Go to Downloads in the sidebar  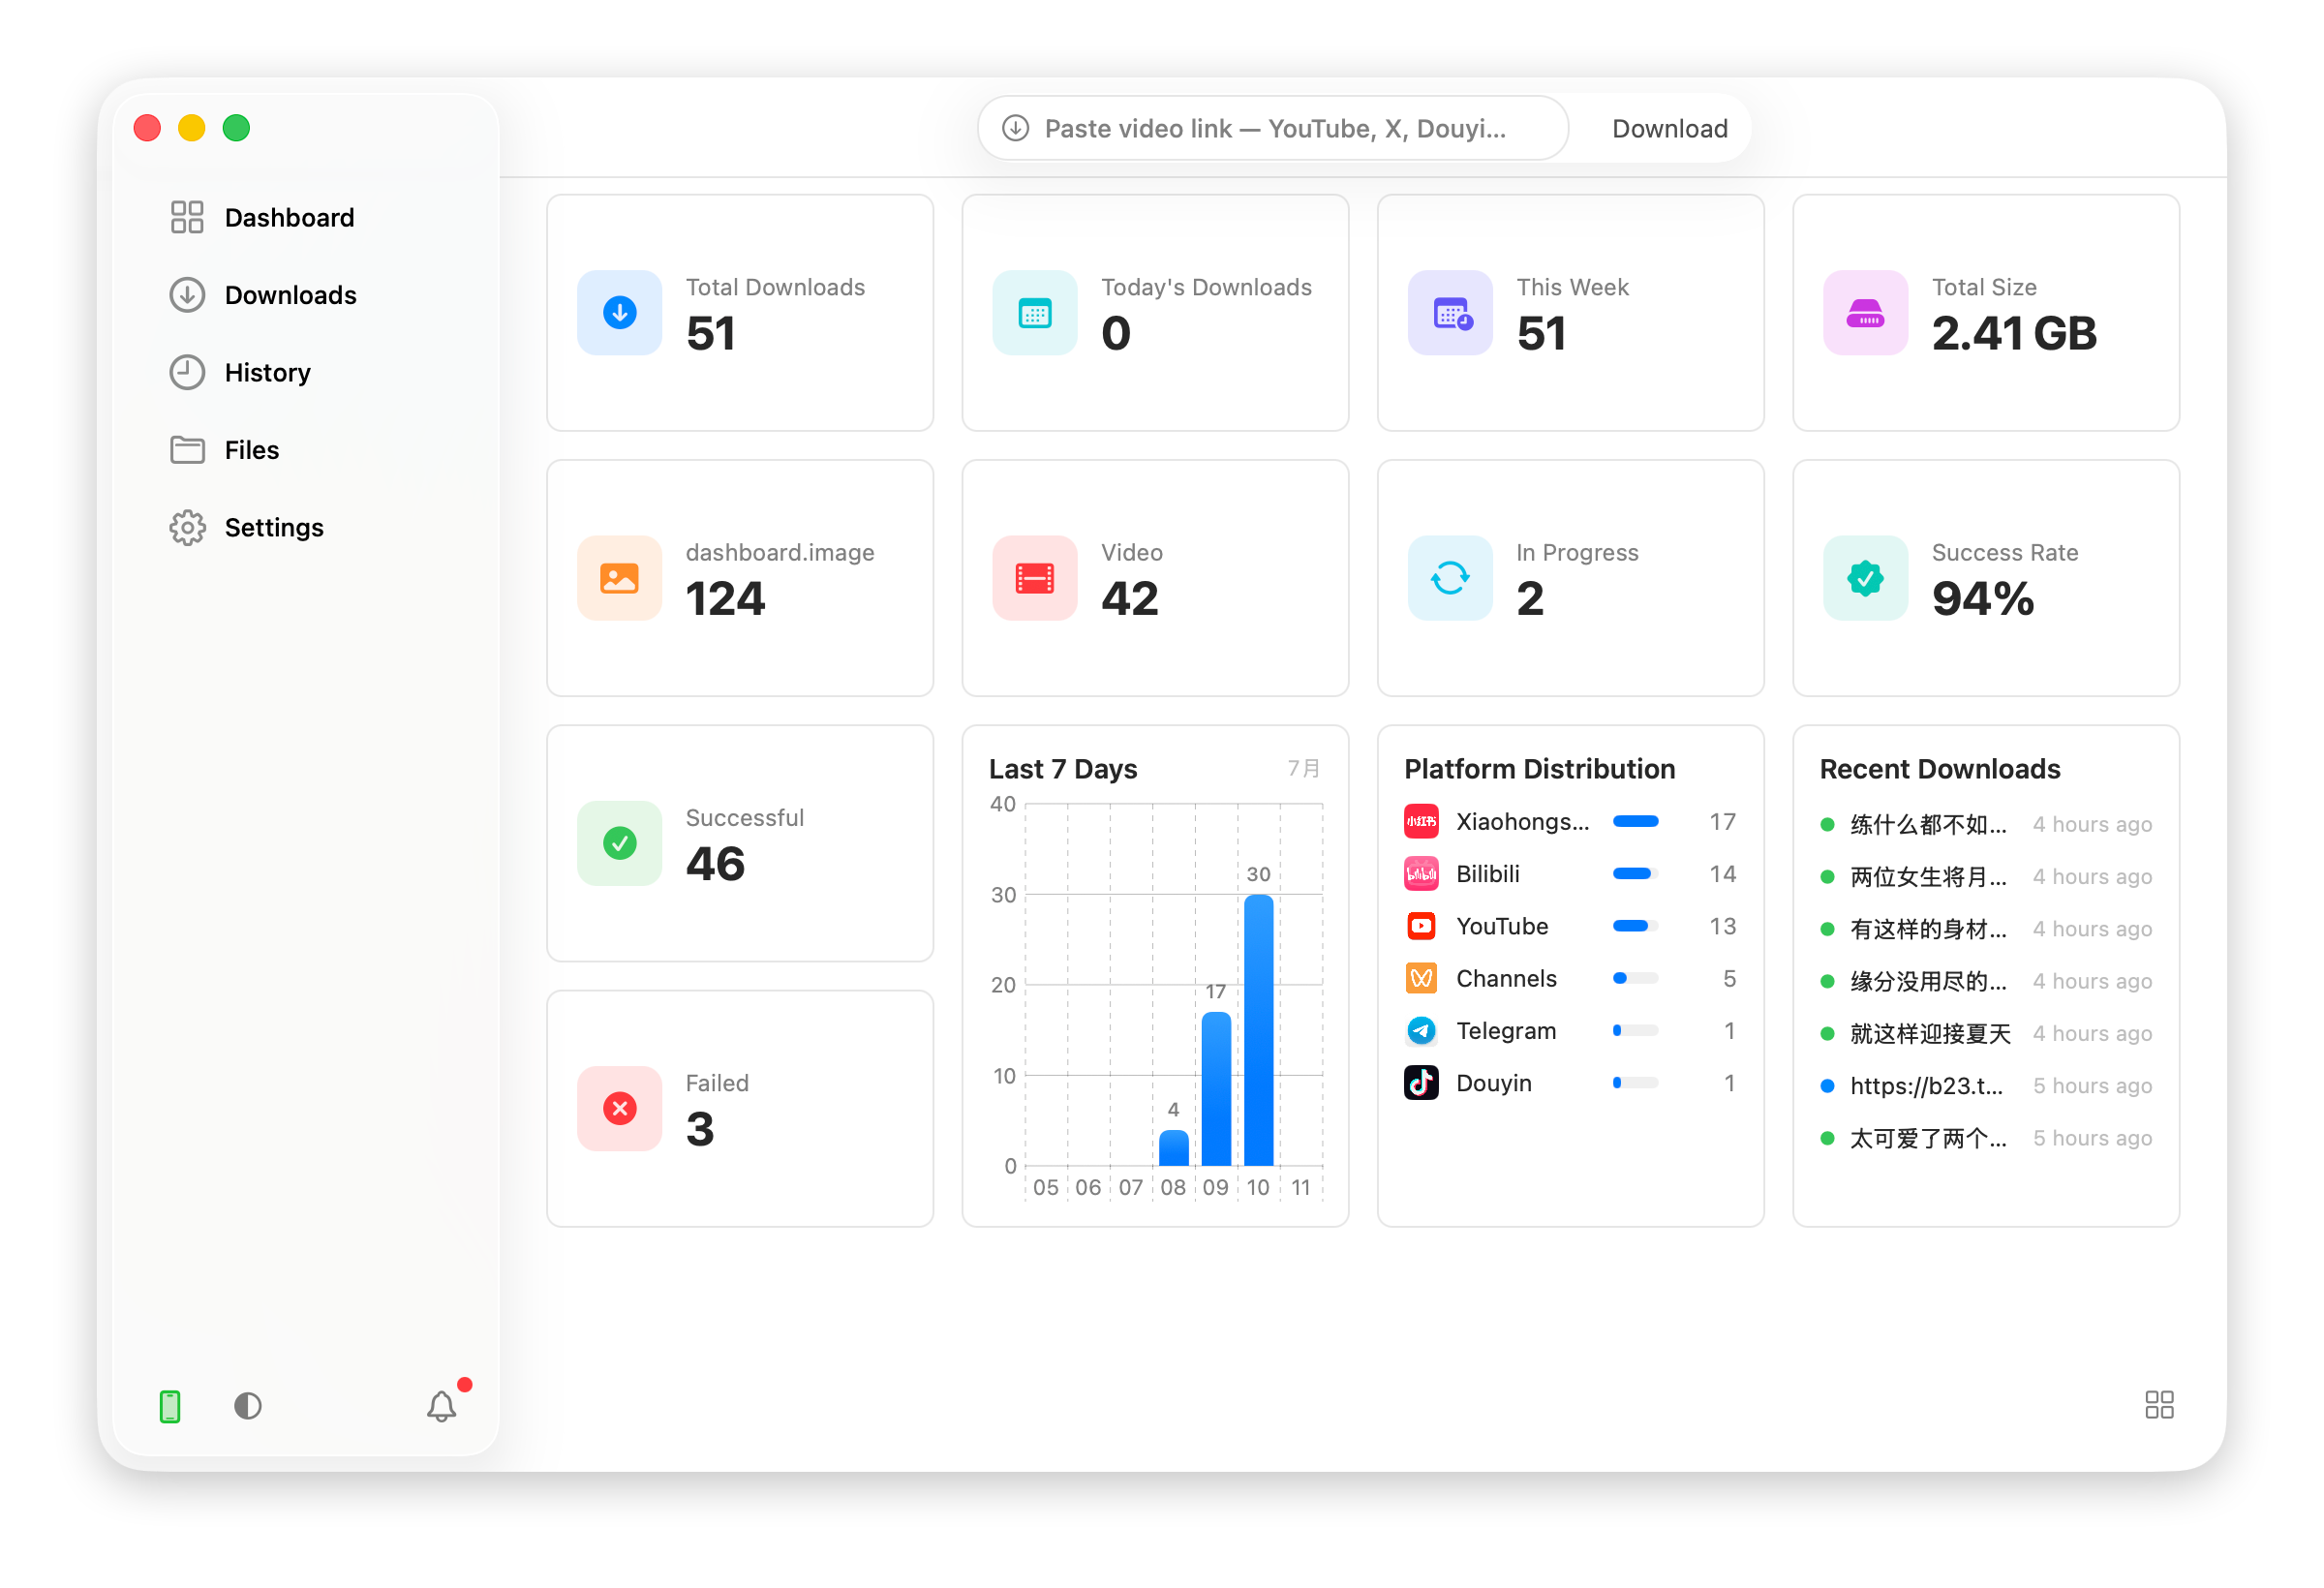[x=305, y=295]
